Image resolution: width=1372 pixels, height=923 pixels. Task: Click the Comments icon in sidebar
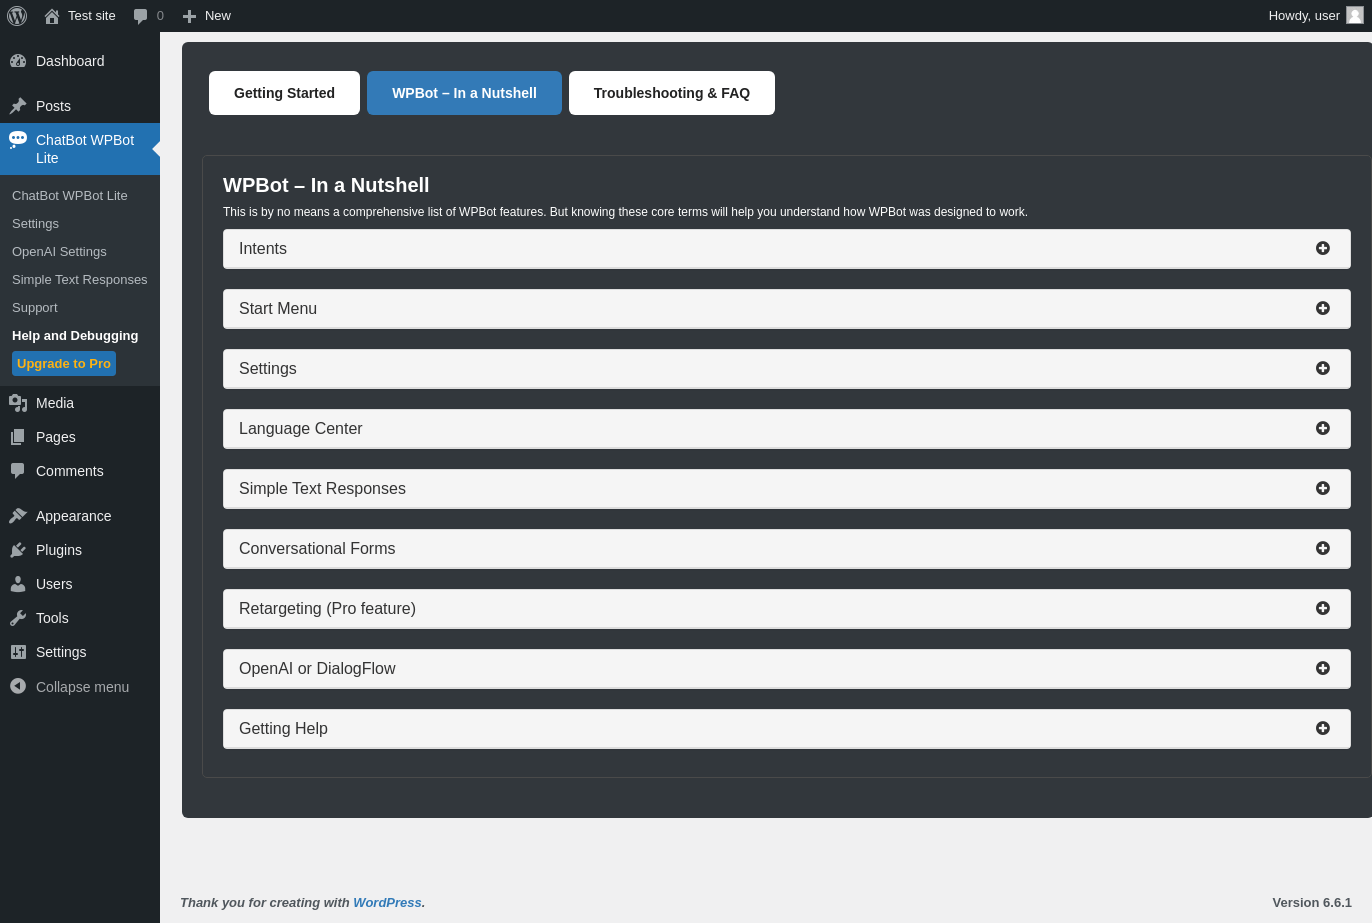[x=18, y=471]
